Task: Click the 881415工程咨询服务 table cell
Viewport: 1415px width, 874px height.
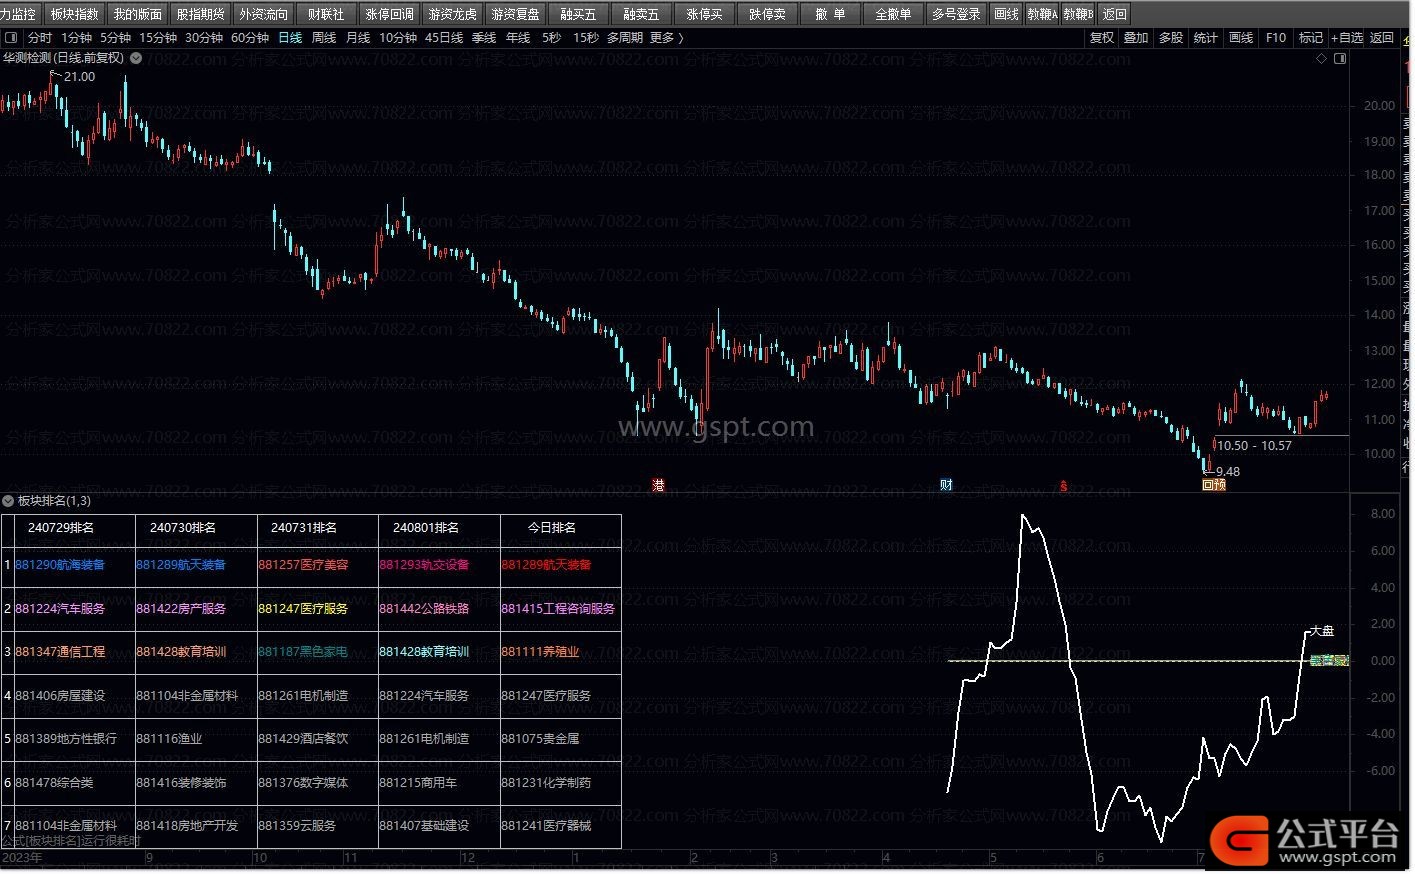Action: point(560,608)
